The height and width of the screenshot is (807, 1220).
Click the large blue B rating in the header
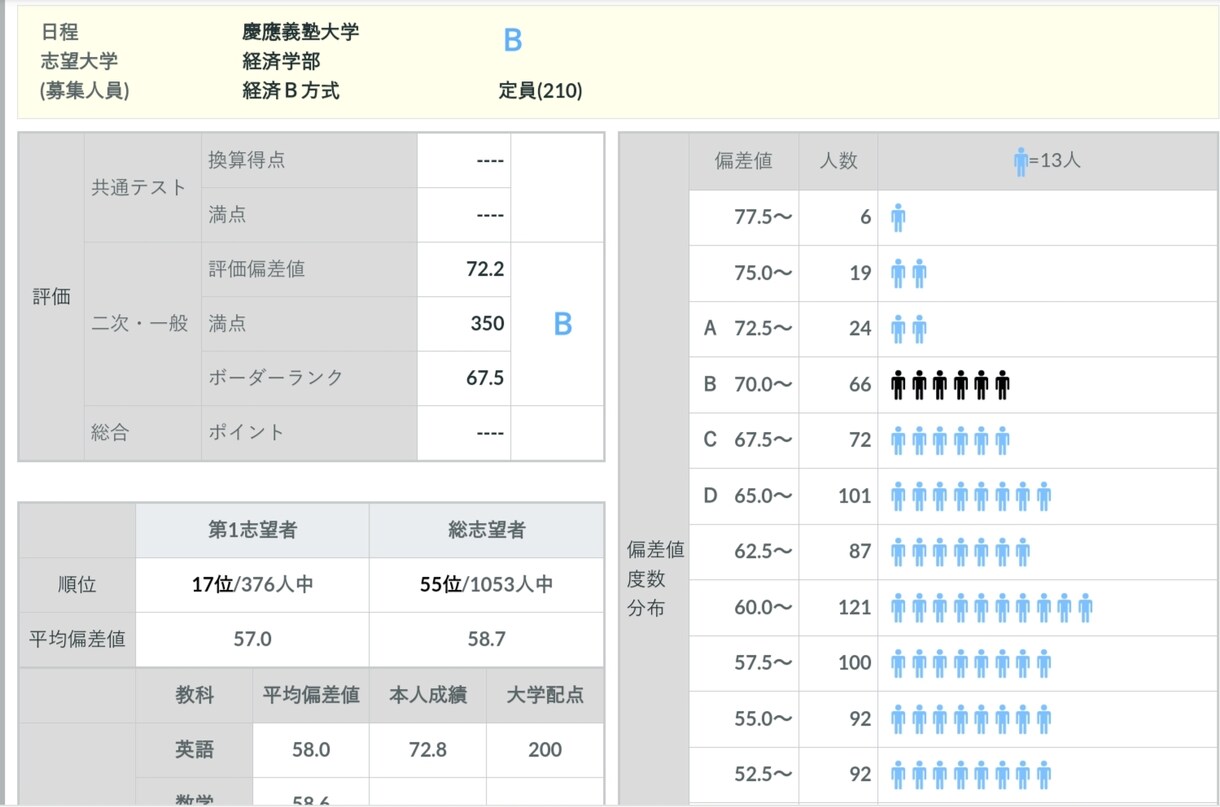tap(513, 41)
